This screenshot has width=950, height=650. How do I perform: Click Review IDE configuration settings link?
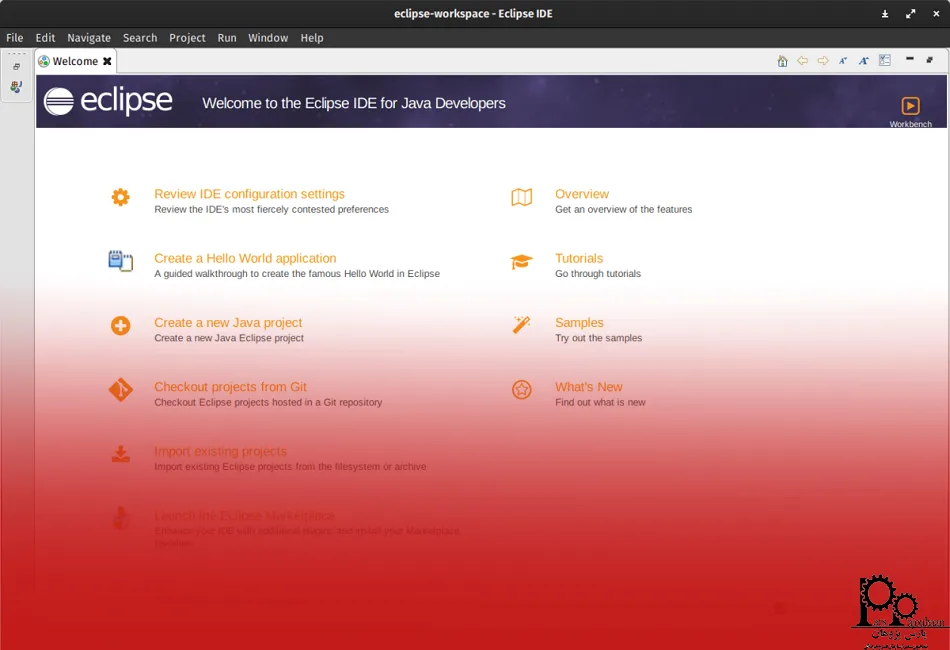tap(249, 194)
